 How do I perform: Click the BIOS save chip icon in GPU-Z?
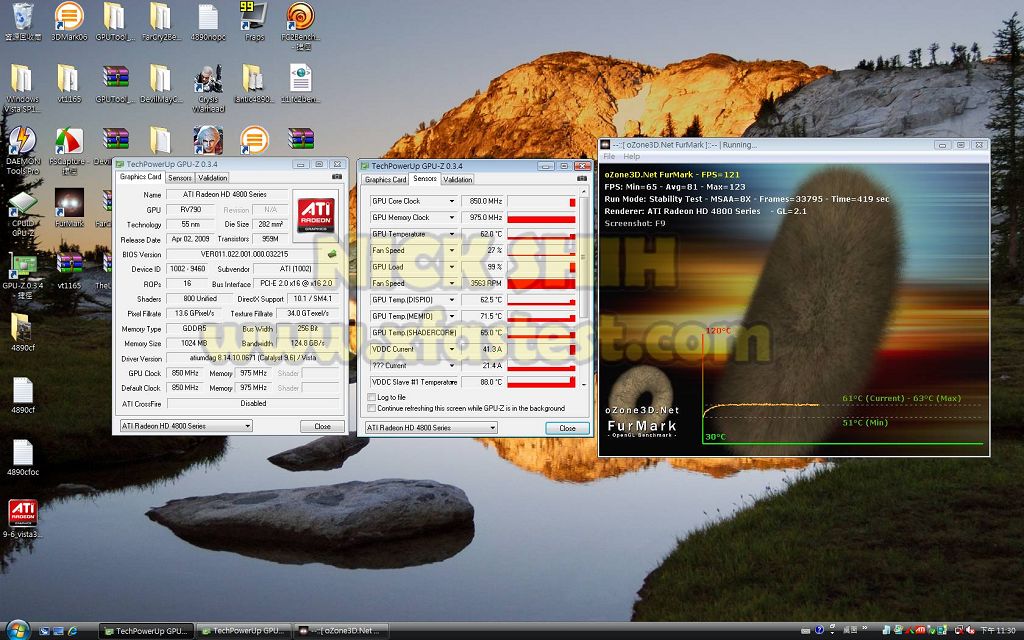pyautogui.click(x=331, y=254)
